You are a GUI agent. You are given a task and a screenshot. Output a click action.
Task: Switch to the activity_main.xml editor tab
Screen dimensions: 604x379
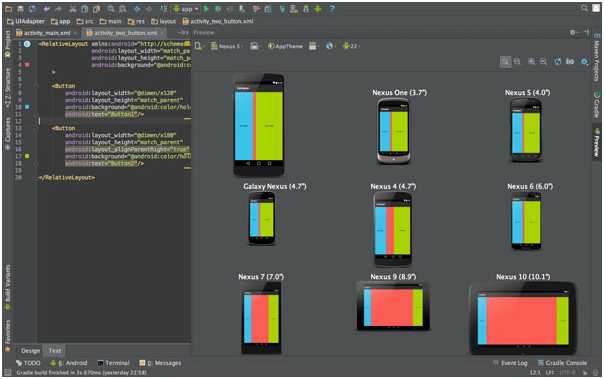[x=44, y=33]
